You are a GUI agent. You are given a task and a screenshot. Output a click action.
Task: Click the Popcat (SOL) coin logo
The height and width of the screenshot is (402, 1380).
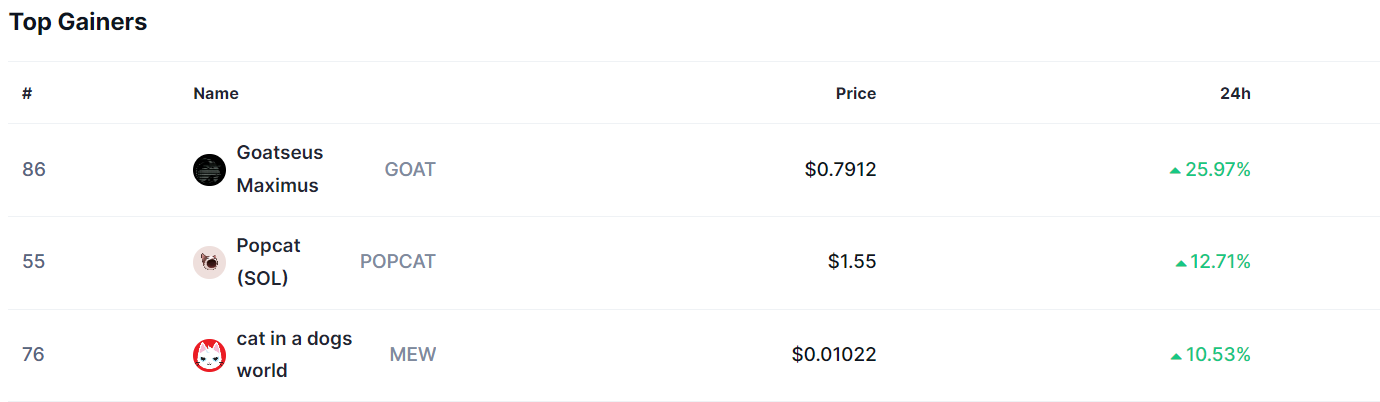click(209, 262)
